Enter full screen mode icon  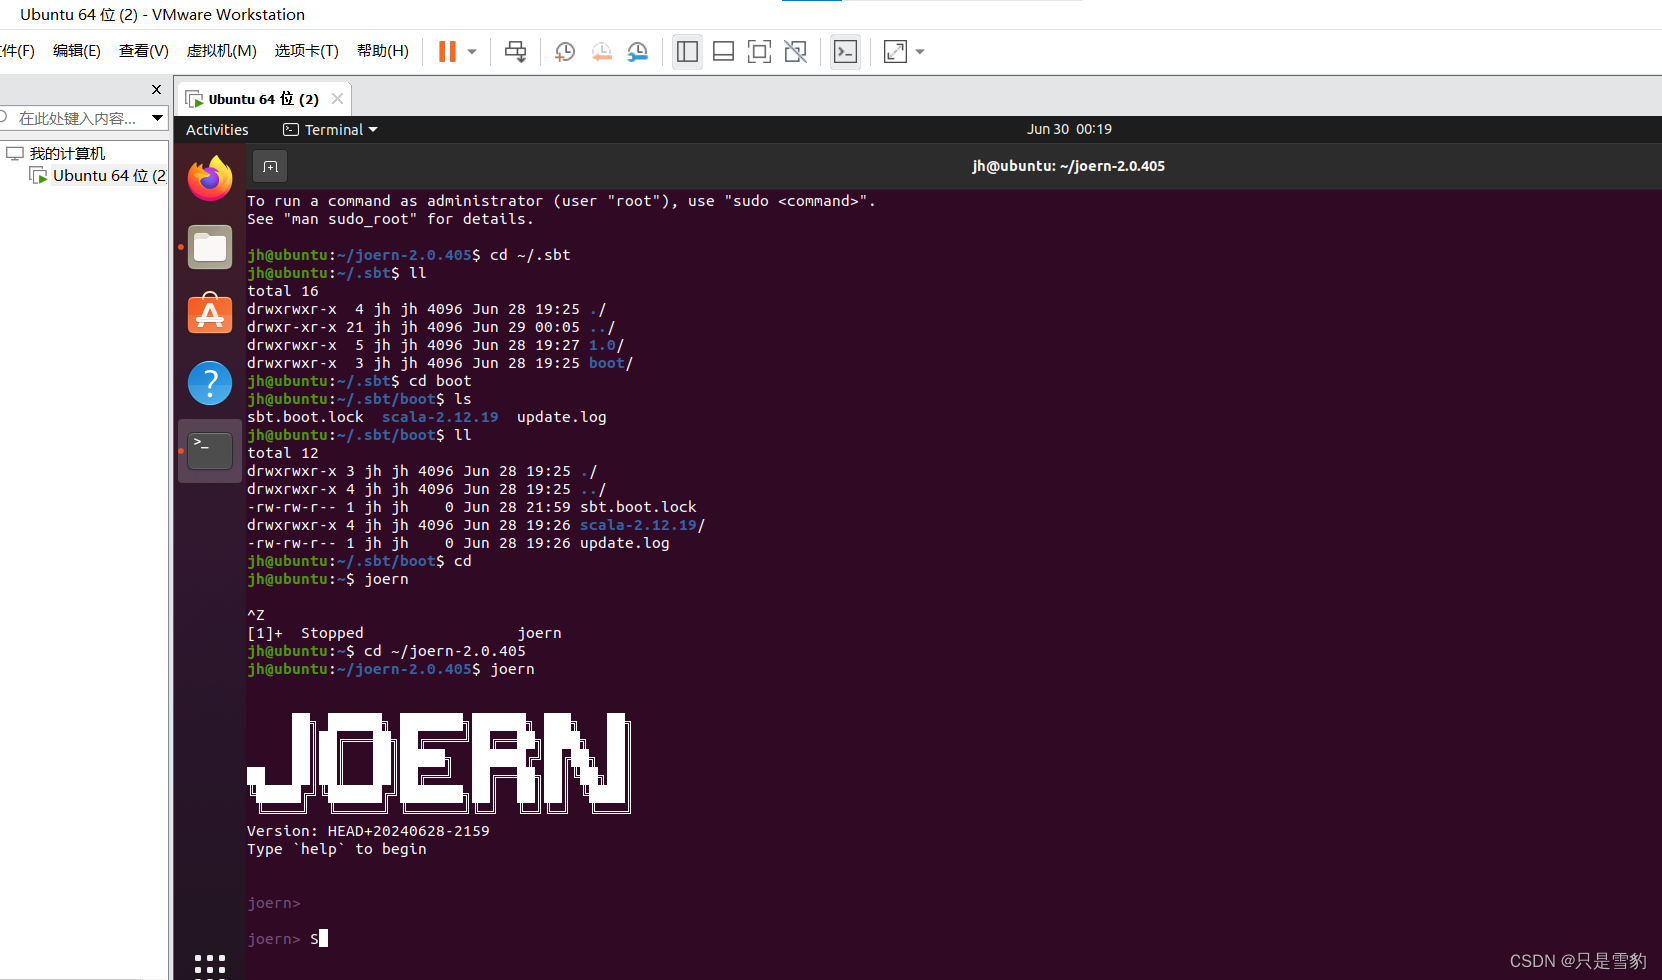click(759, 51)
